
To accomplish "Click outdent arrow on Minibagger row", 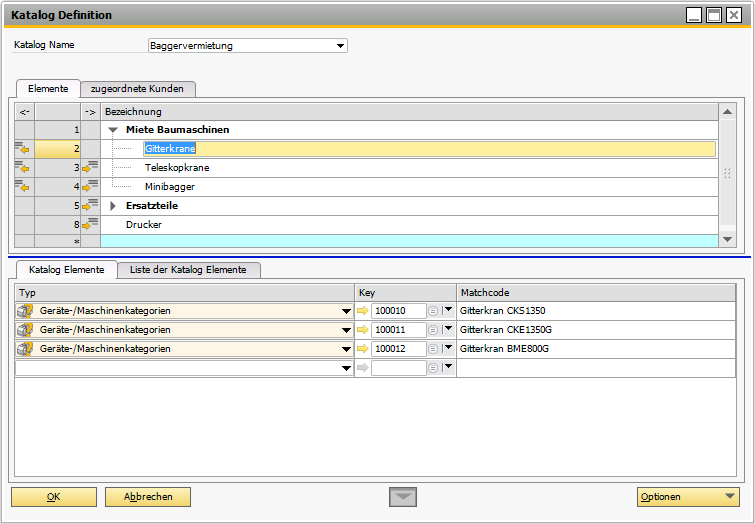I will click(x=22, y=187).
